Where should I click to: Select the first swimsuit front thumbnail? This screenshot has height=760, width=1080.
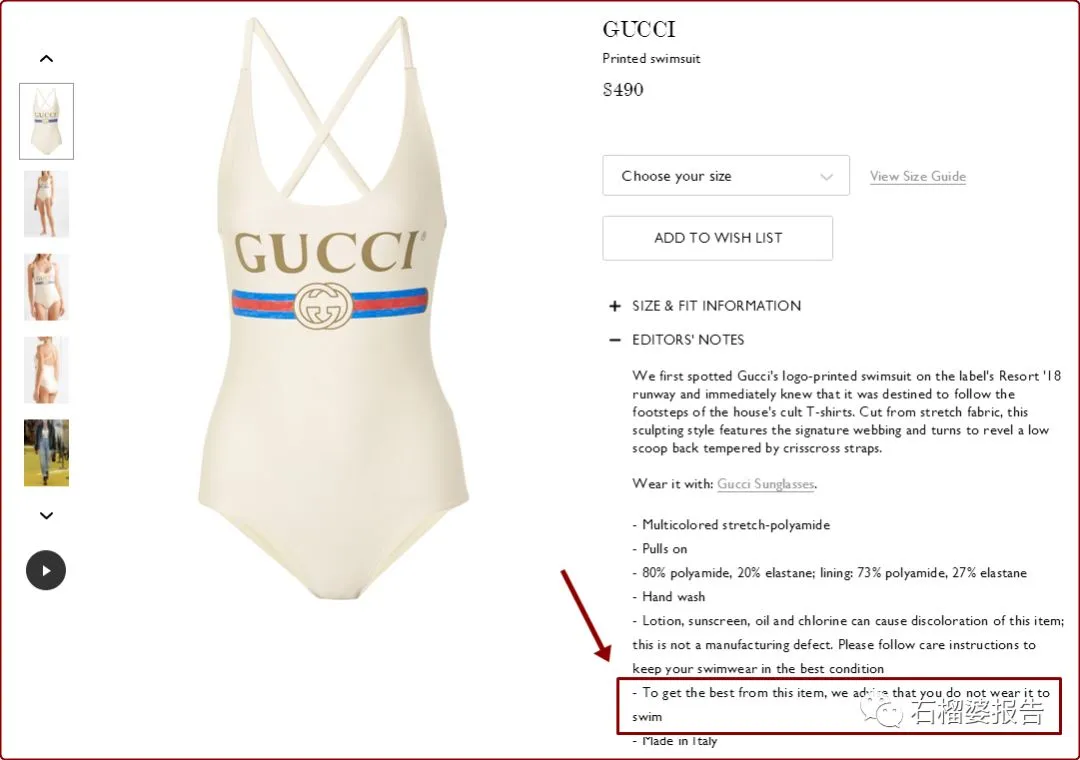46,121
